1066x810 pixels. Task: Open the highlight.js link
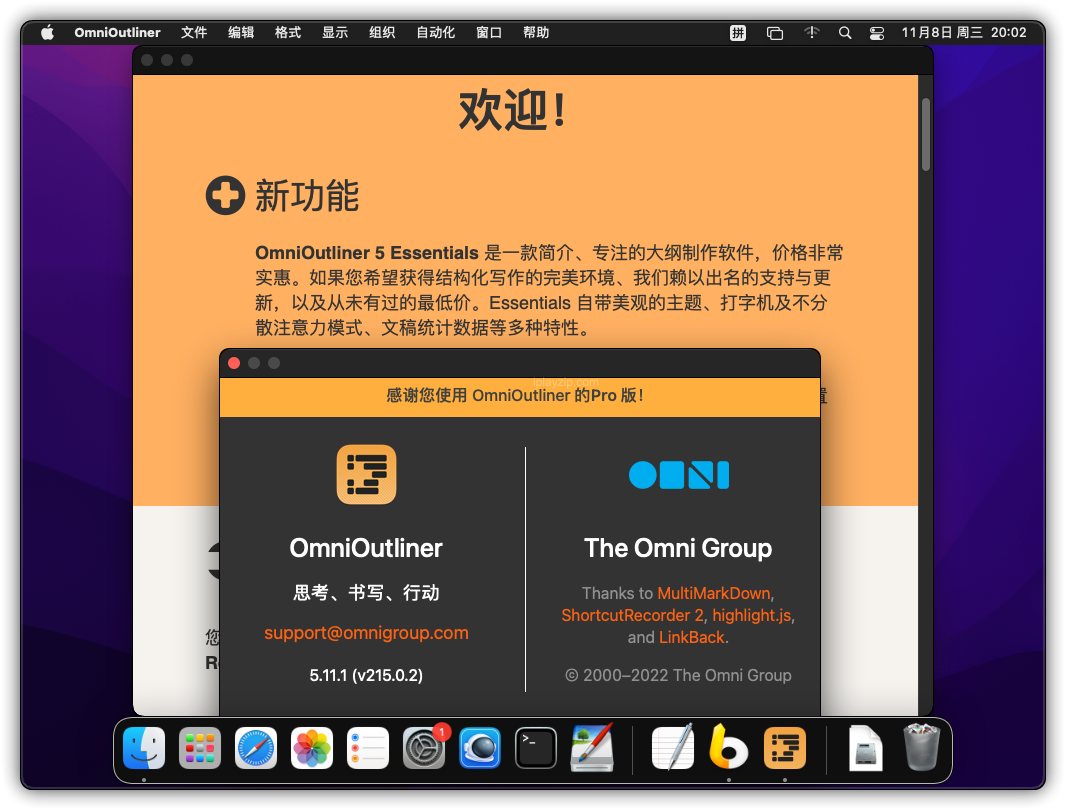pos(752,615)
